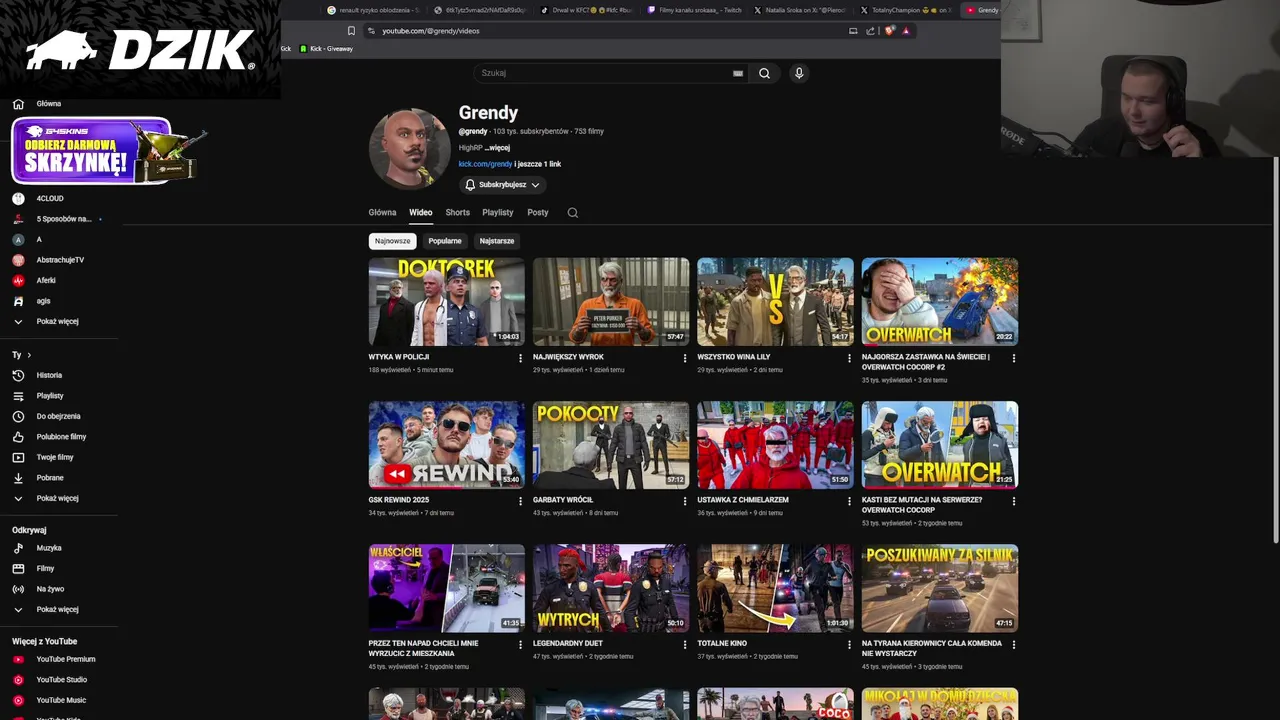
Task: Click the youtube.com address bar URL
Action: tap(431, 31)
